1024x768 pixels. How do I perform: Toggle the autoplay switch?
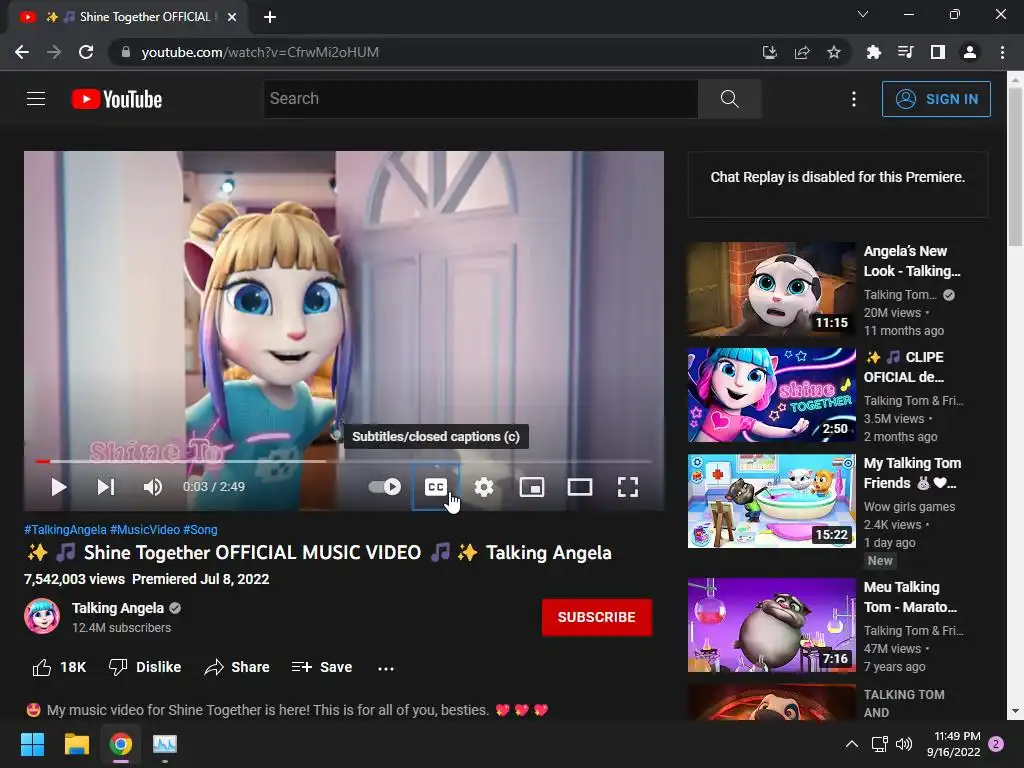point(385,487)
